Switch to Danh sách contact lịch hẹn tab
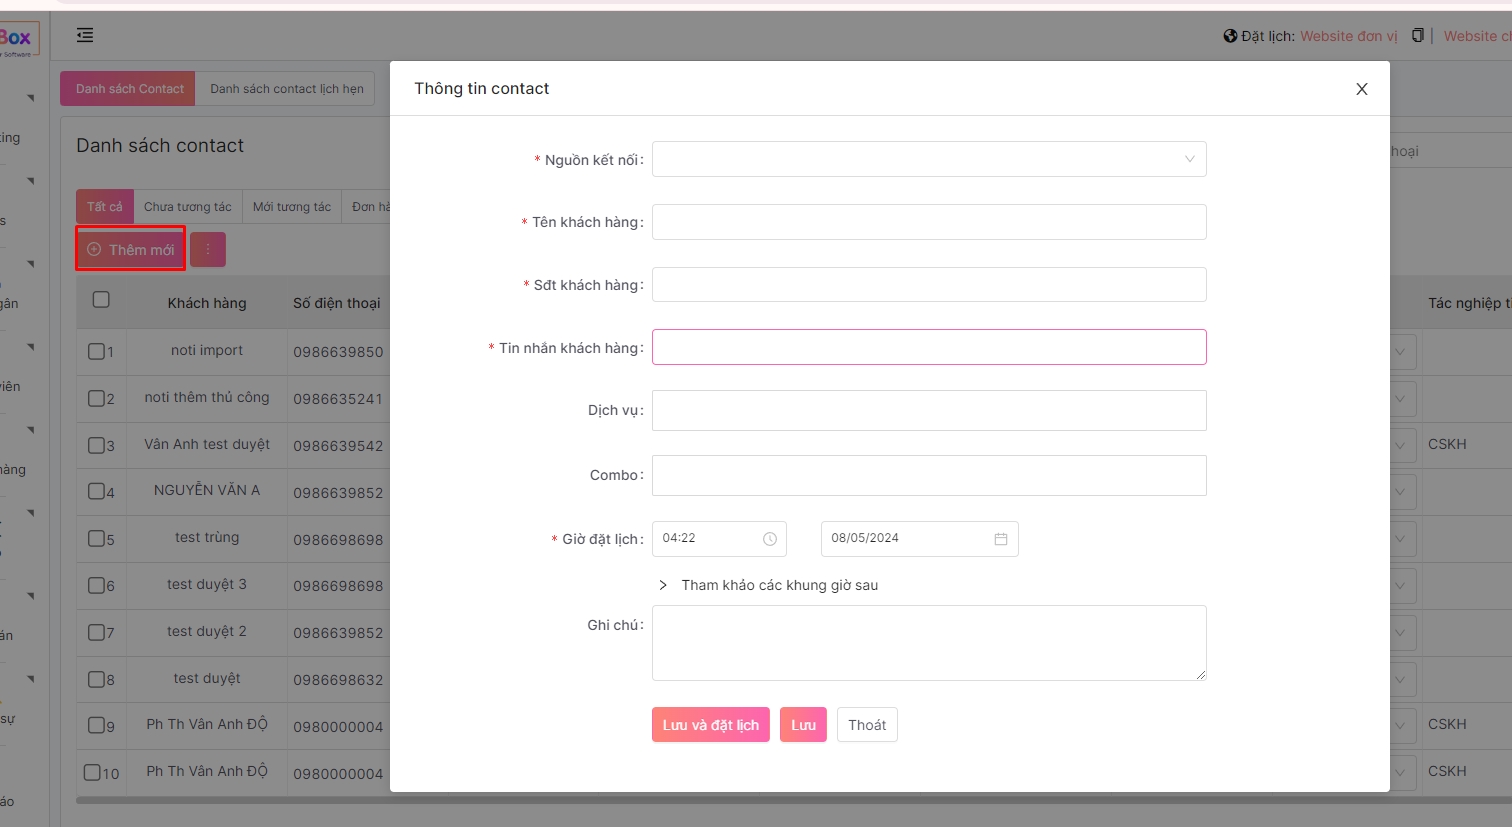This screenshot has width=1512, height=827. coord(286,89)
